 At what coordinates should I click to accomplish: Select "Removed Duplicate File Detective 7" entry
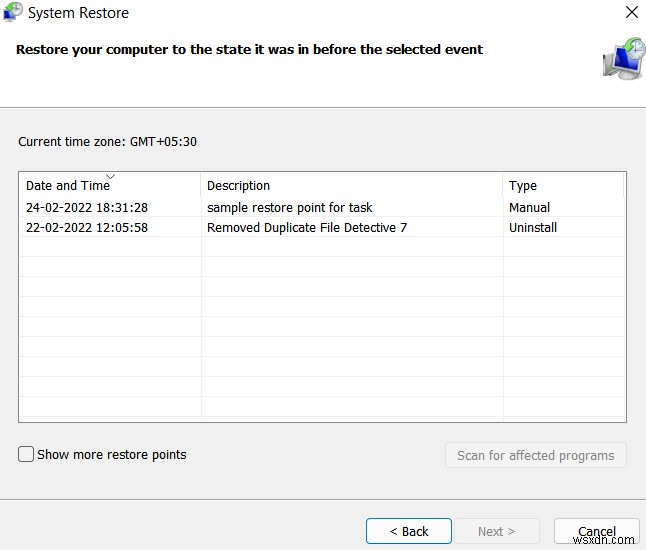307,228
